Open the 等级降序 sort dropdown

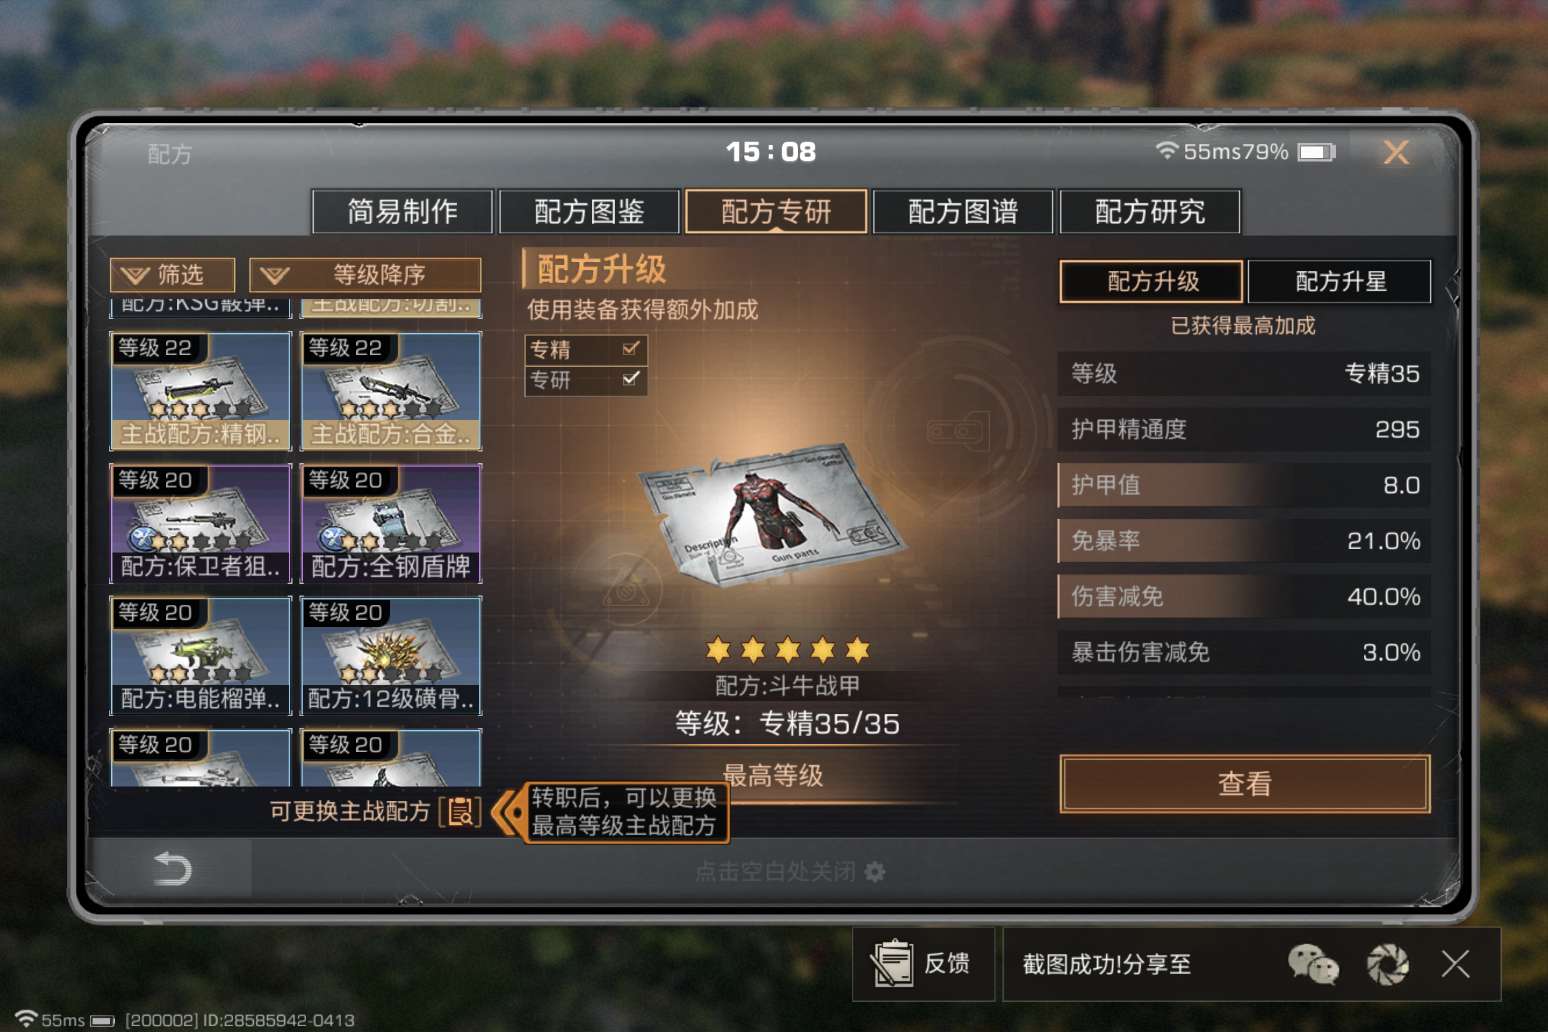[x=365, y=275]
